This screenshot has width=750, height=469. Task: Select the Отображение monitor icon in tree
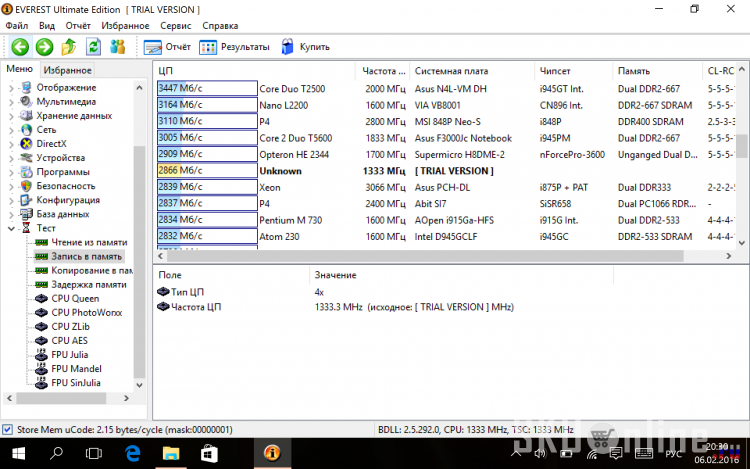click(x=26, y=87)
